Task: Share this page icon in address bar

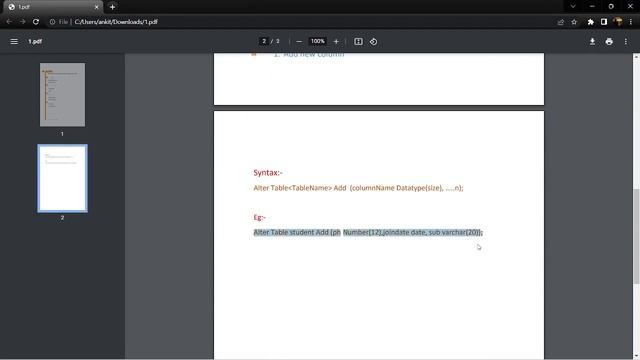Action: [x=560, y=22]
